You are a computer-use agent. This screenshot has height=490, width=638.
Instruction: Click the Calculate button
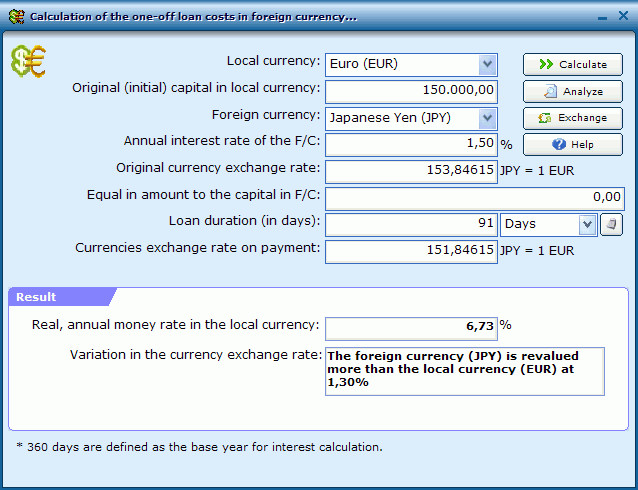point(572,64)
